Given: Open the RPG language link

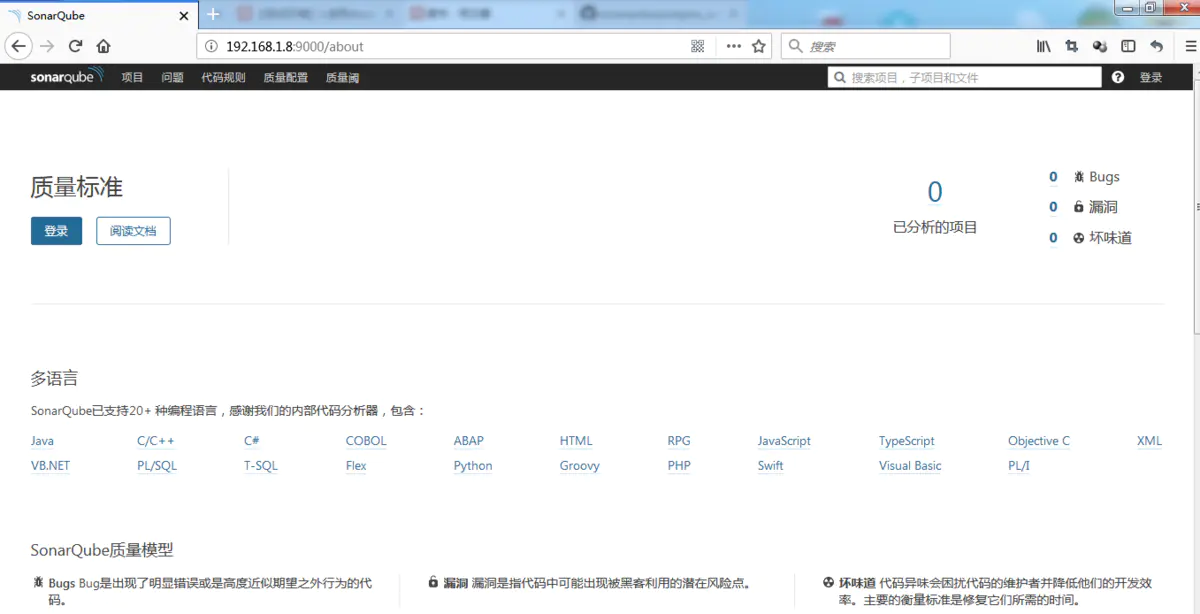Looking at the screenshot, I should [679, 441].
